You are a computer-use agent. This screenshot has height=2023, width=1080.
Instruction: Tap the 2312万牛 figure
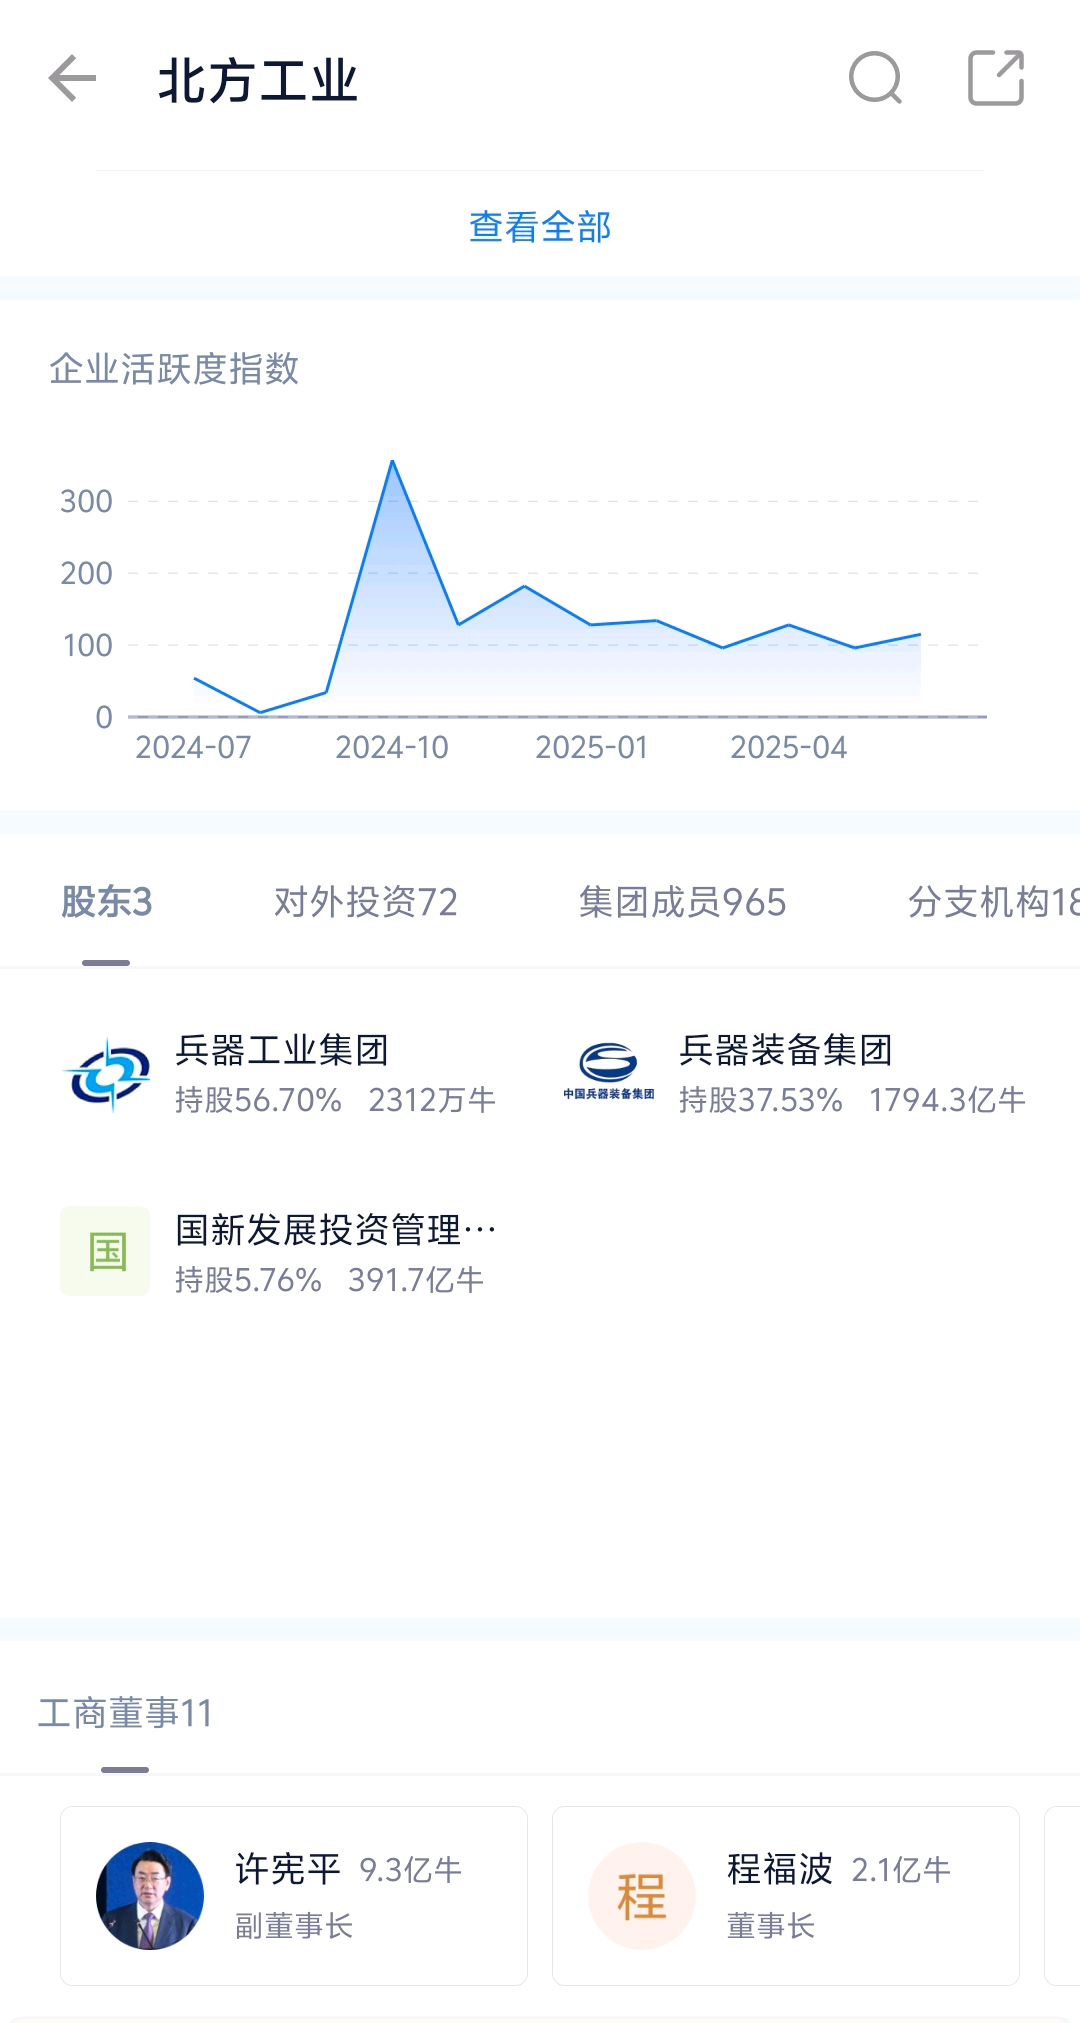click(432, 1100)
